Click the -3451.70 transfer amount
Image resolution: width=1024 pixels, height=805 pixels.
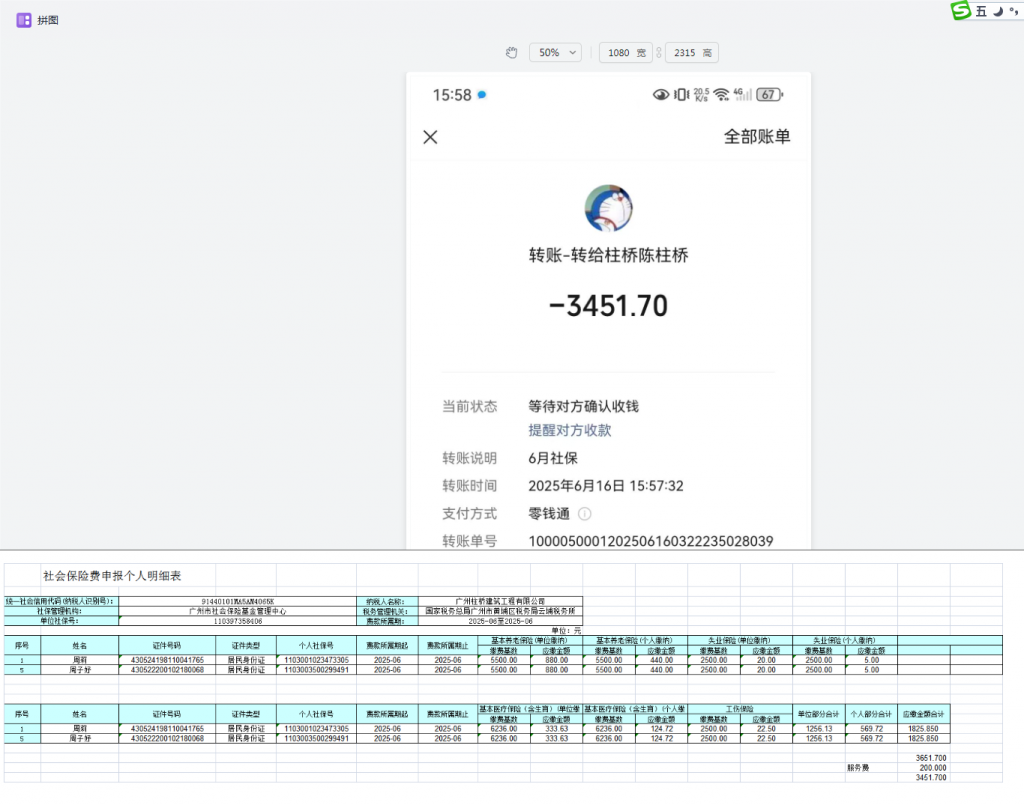pyautogui.click(x=608, y=306)
